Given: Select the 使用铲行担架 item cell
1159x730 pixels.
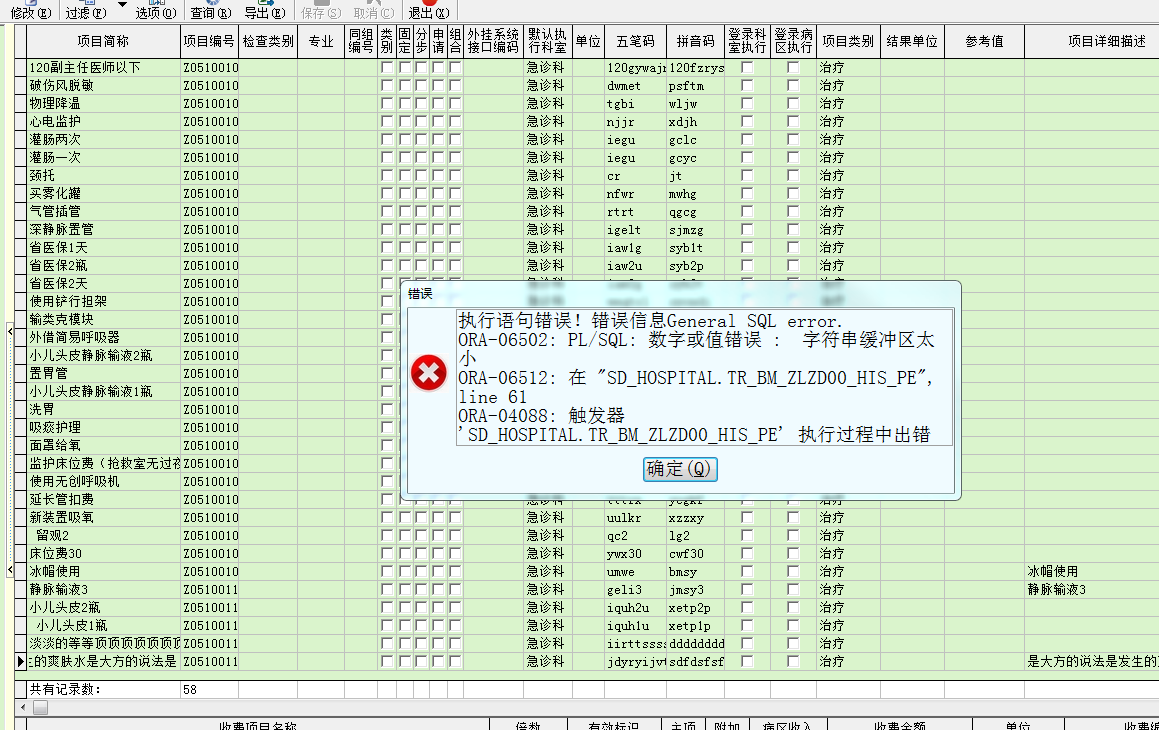Looking at the screenshot, I should point(103,301).
